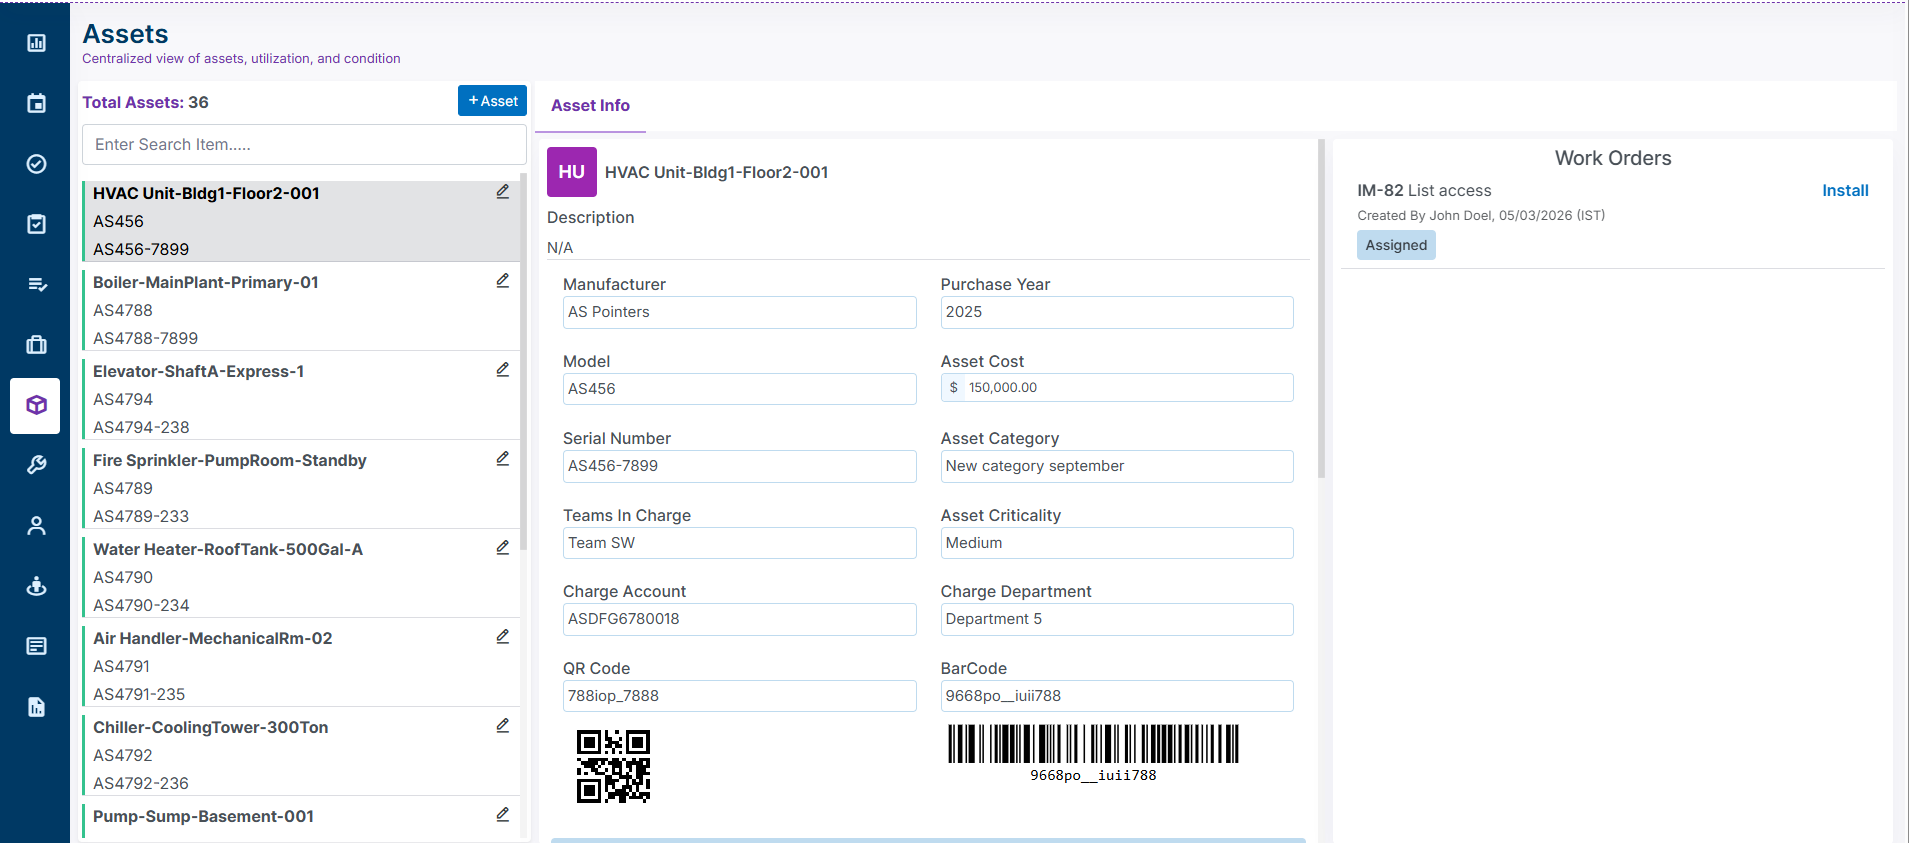Image resolution: width=1909 pixels, height=843 pixels.
Task: Open the briefcase icon in sidebar
Action: (x=36, y=345)
